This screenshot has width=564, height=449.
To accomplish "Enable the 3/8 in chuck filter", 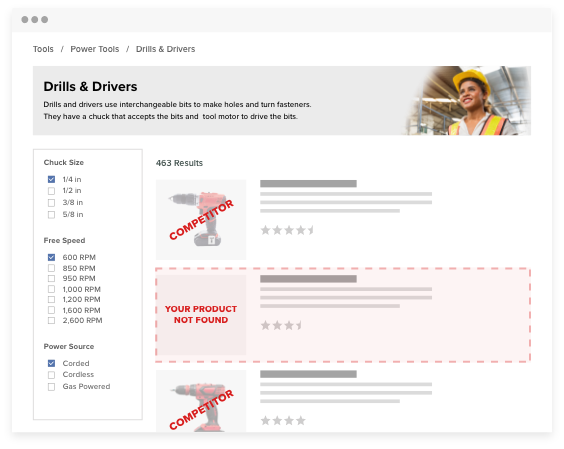I will tap(51, 203).
